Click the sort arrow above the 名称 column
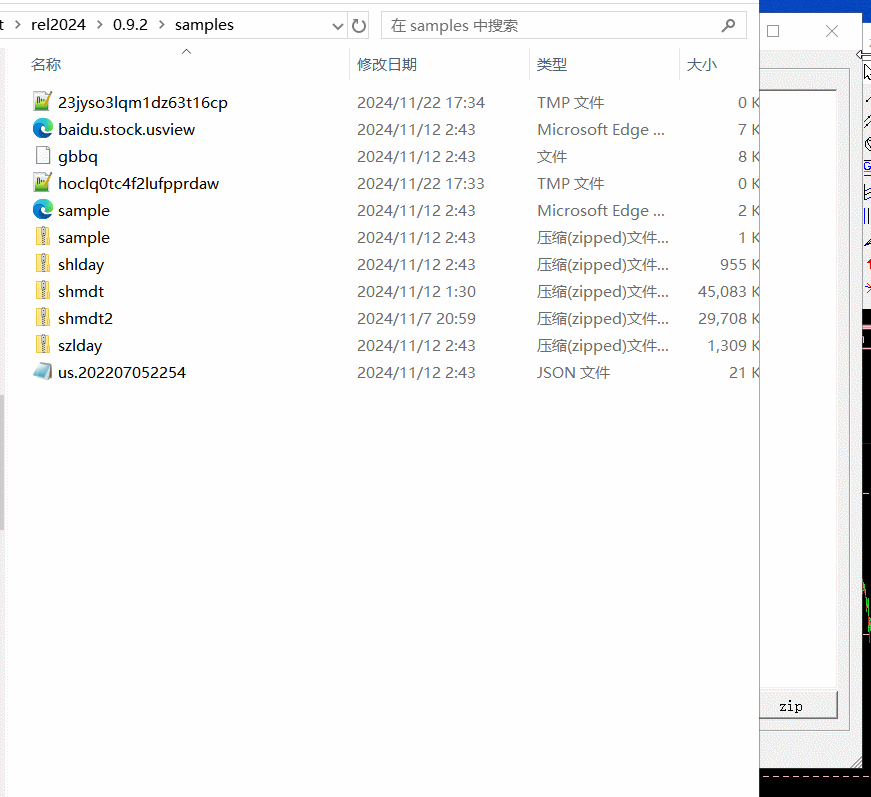 (x=187, y=52)
